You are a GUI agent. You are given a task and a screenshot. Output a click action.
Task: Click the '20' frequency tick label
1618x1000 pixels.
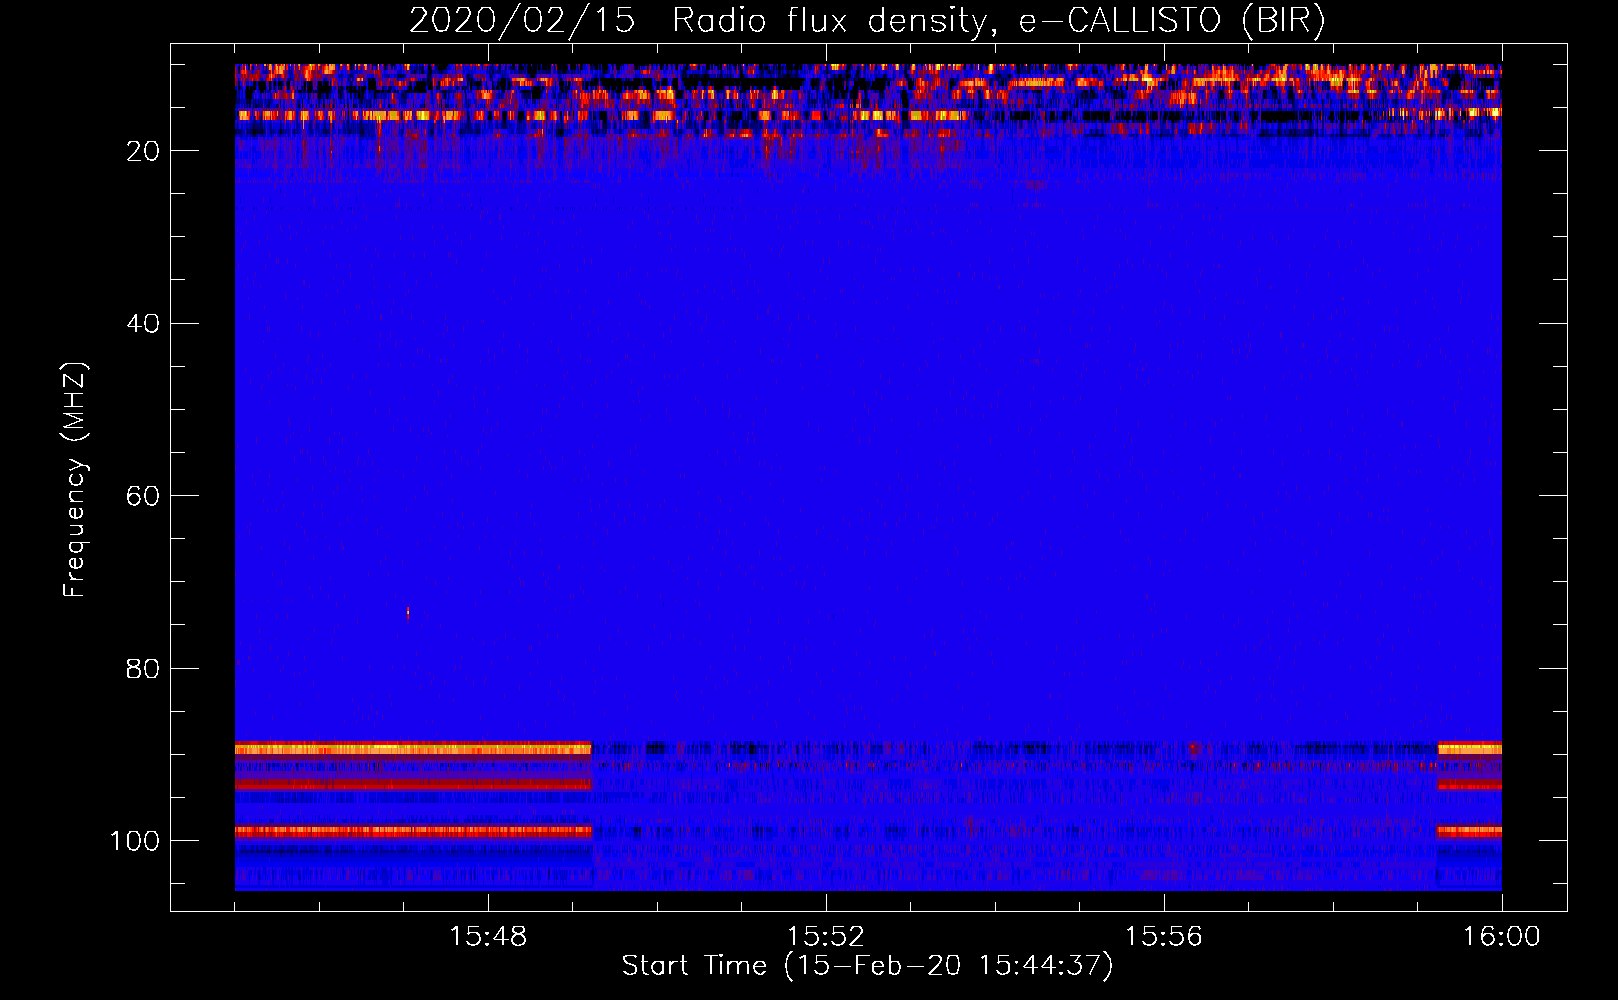click(143, 151)
